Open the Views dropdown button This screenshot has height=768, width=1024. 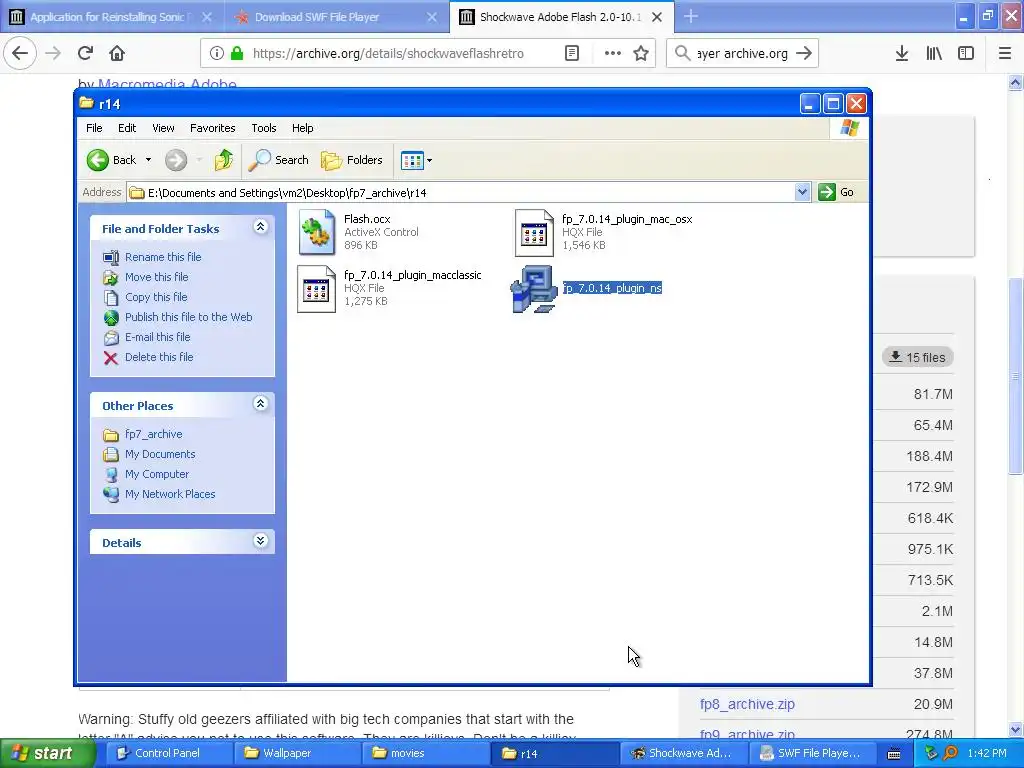[x=416, y=160]
